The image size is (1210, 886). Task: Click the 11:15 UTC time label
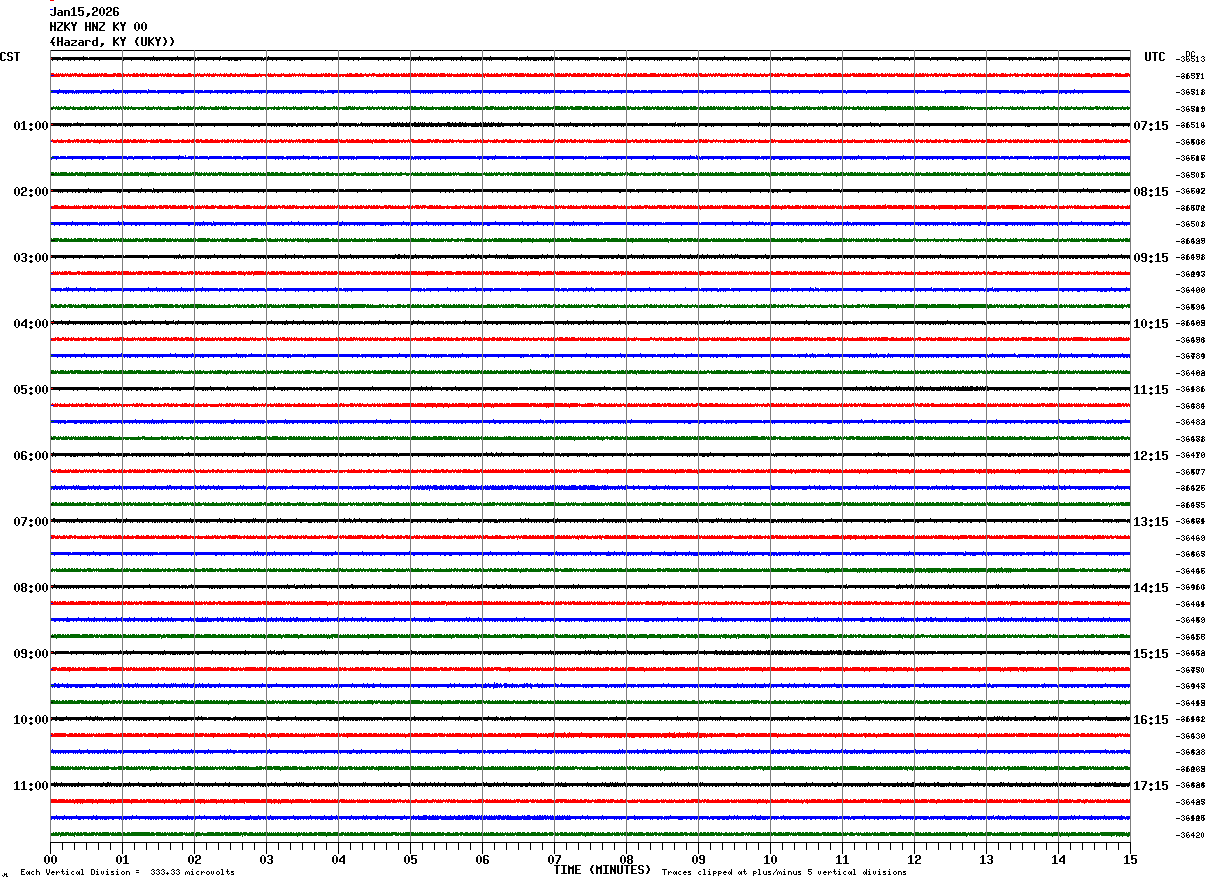pos(1151,390)
